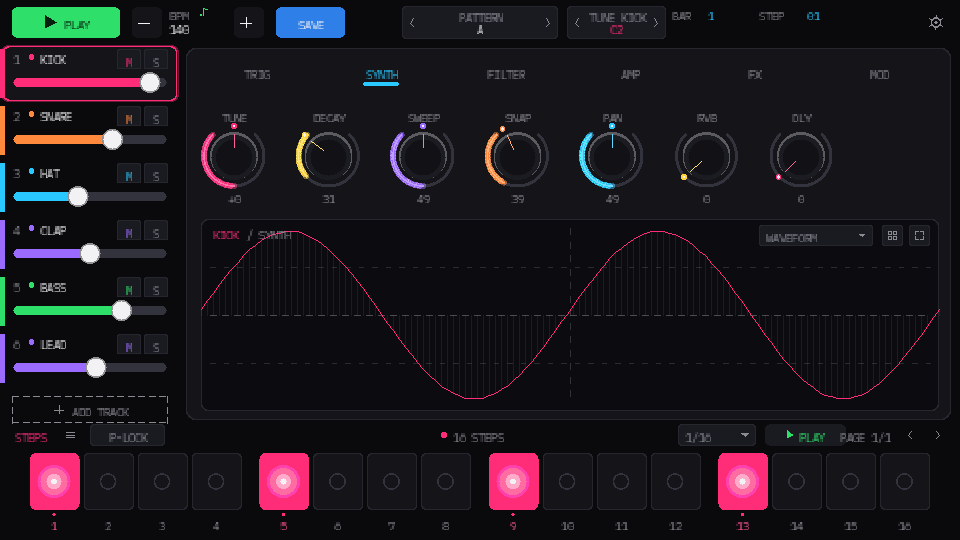Viewport: 960px width, 540px height.
Task: Go to next pattern arrow
Action: click(547, 23)
